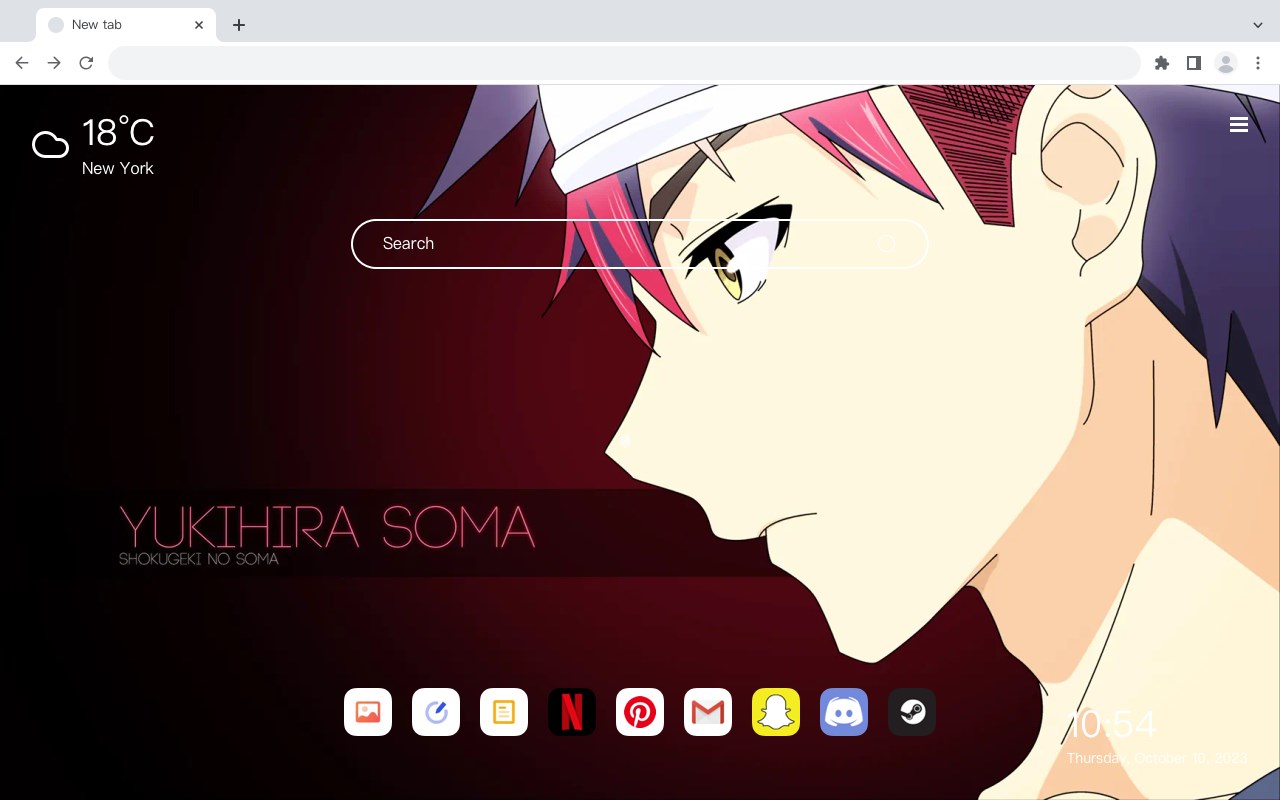
Task: Open the hamburger menu on new tab page
Action: pos(1239,125)
